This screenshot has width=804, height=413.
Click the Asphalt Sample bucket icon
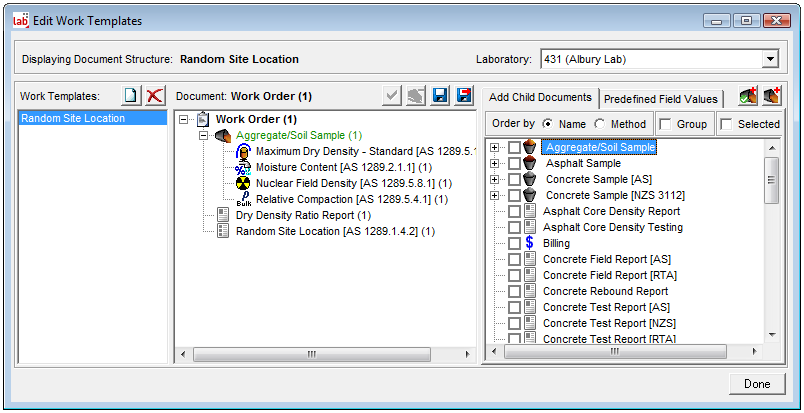click(x=530, y=163)
